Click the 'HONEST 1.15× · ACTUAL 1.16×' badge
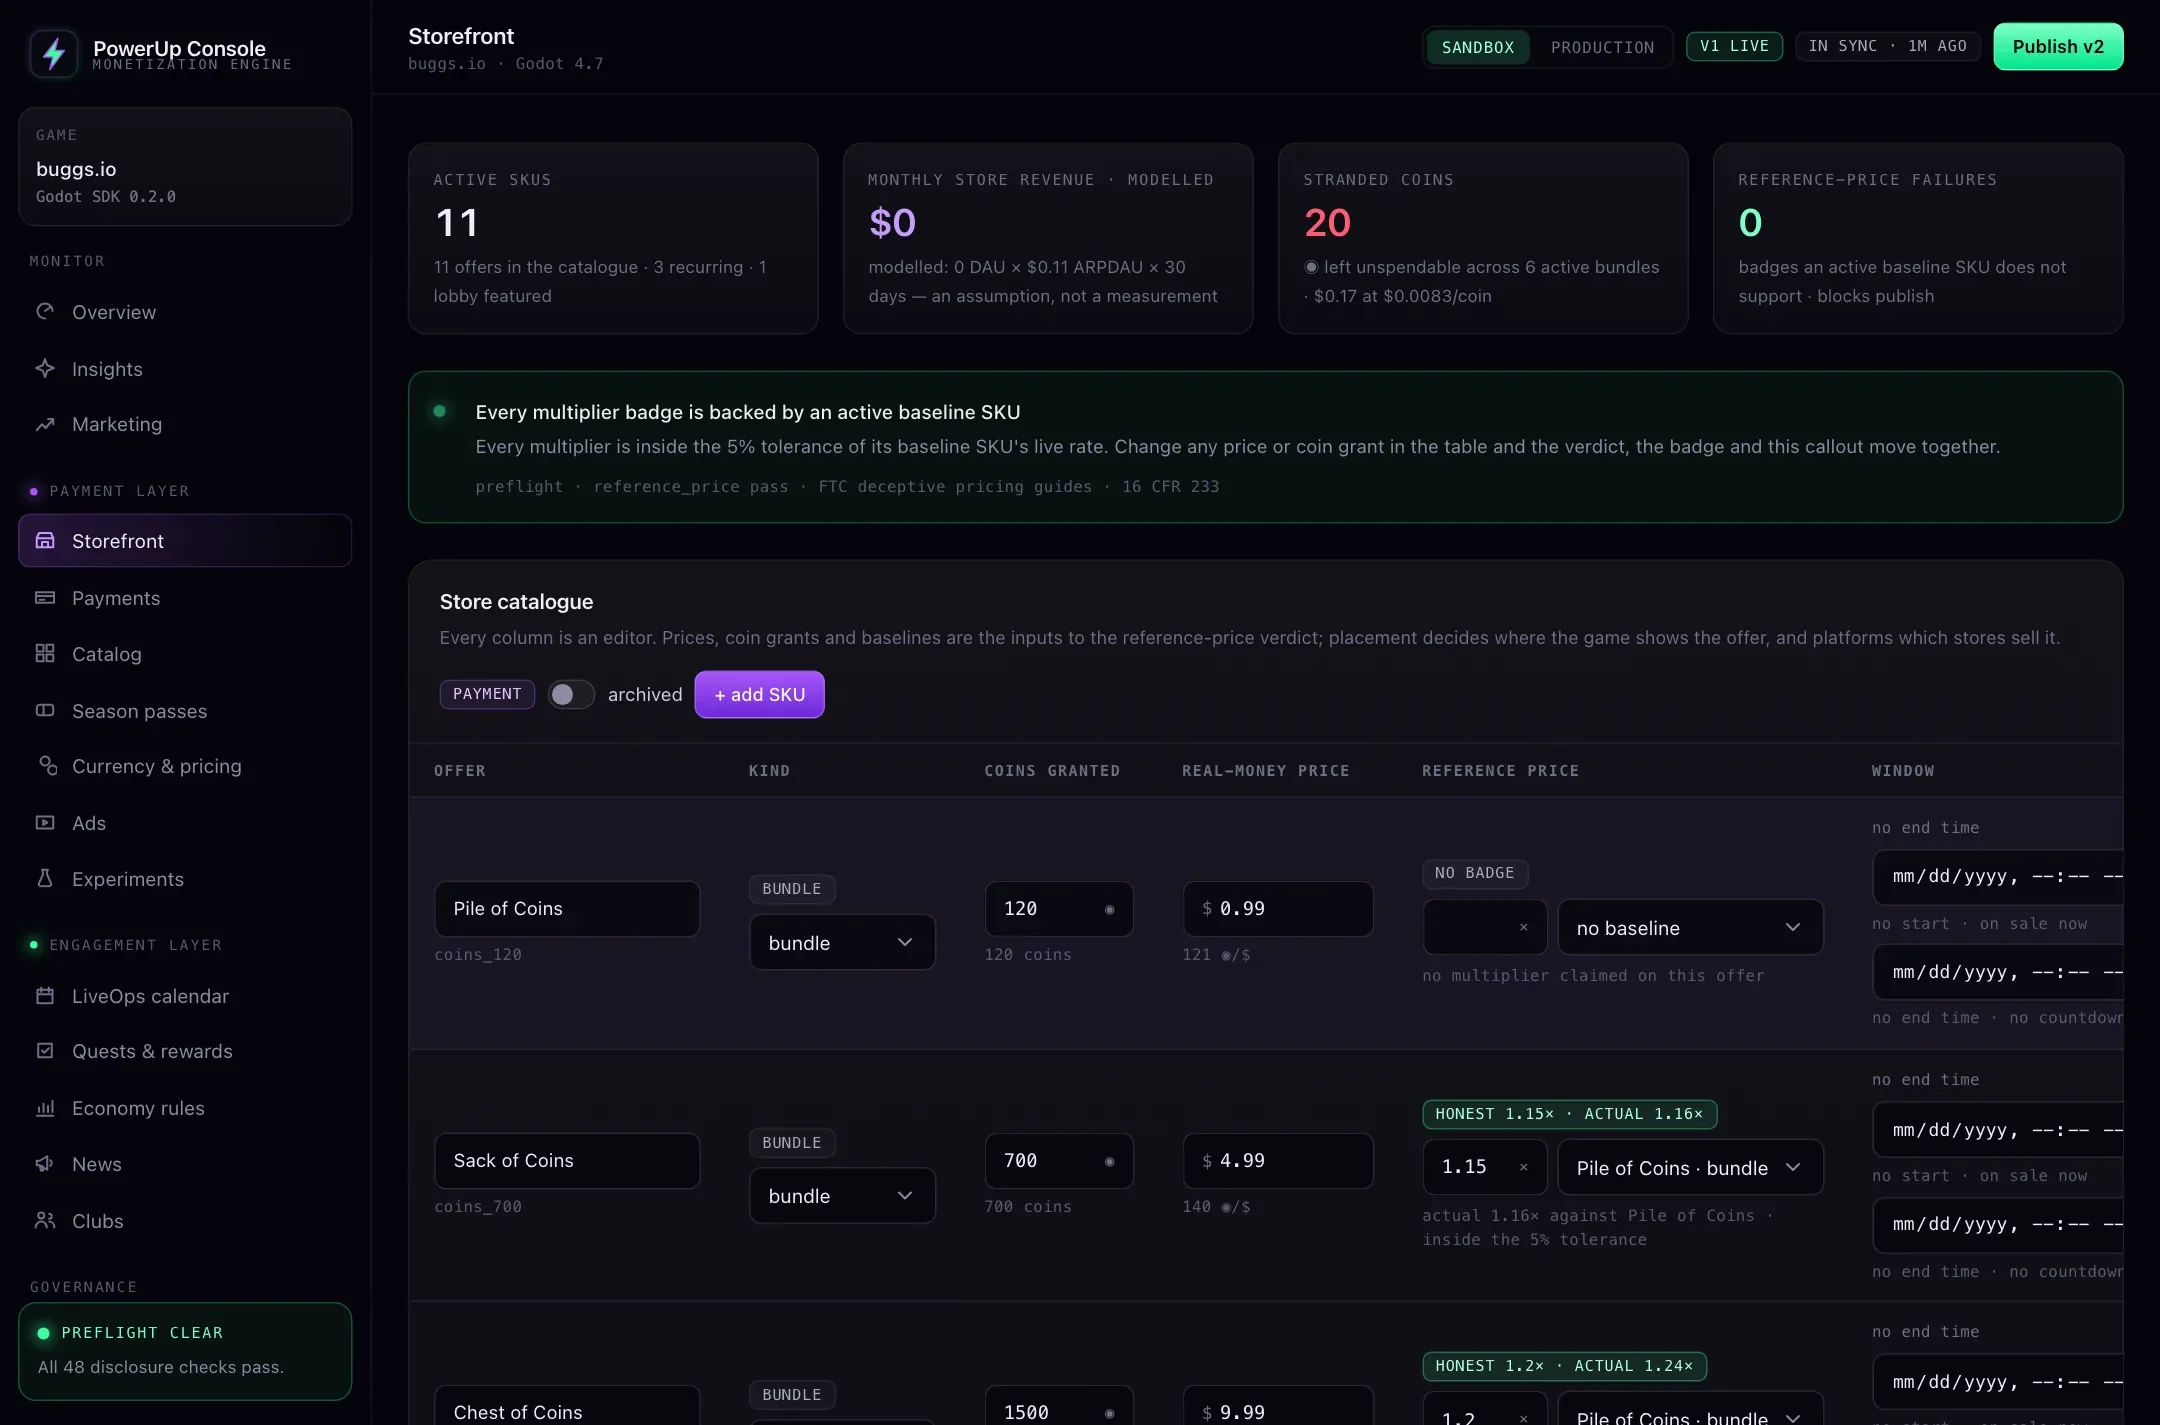 pos(1570,1114)
